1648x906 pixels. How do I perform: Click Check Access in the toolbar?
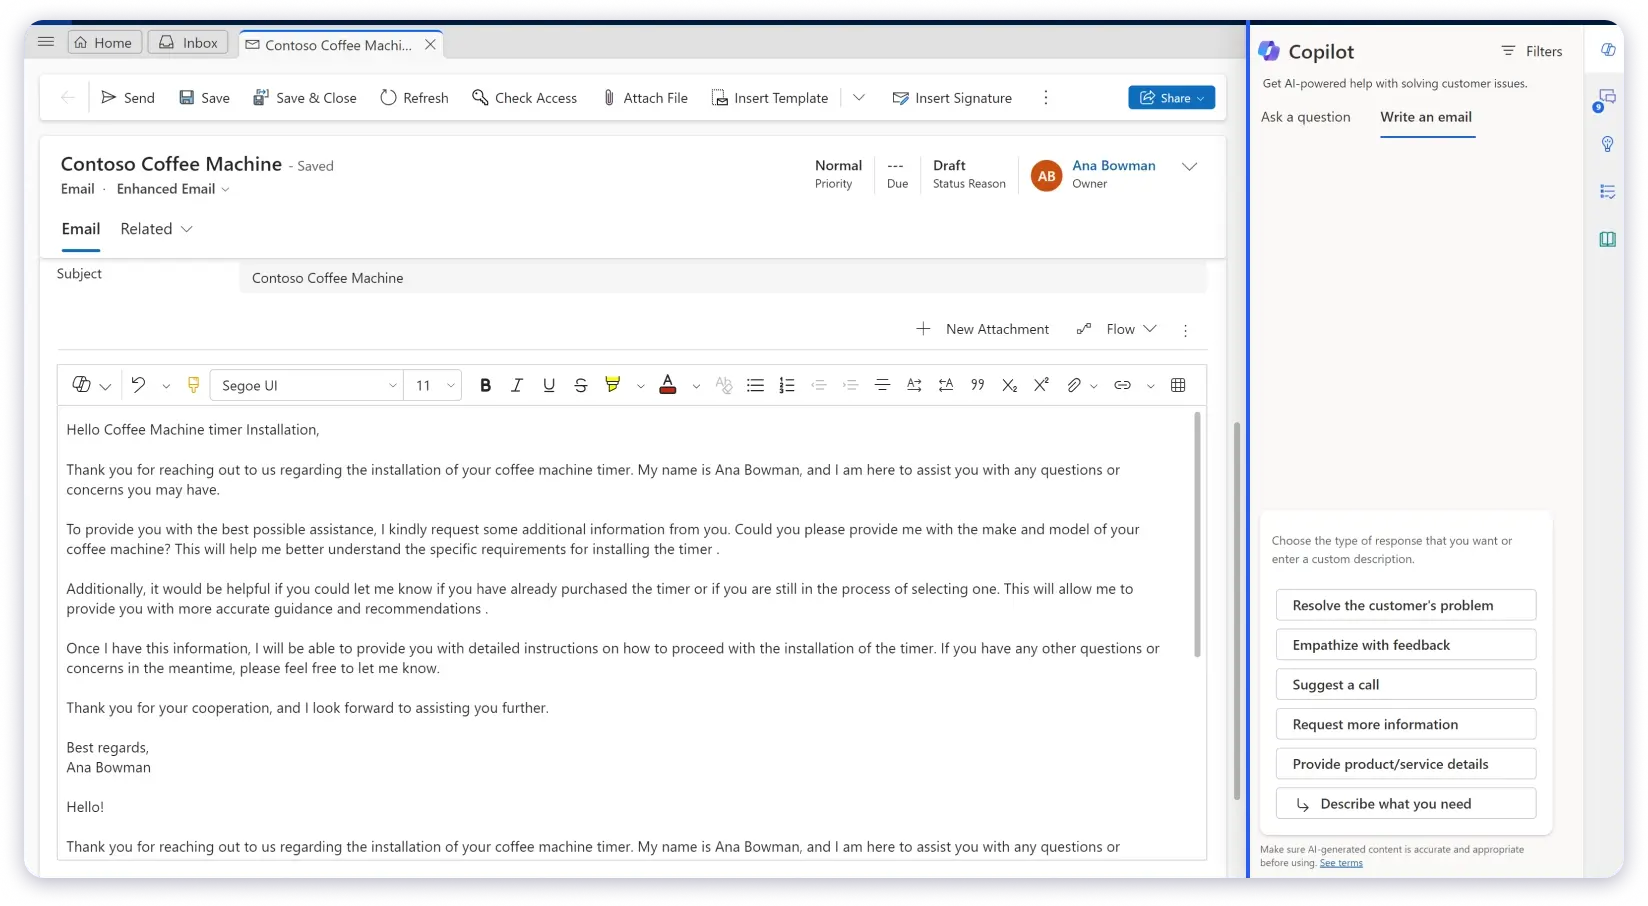[x=524, y=98]
